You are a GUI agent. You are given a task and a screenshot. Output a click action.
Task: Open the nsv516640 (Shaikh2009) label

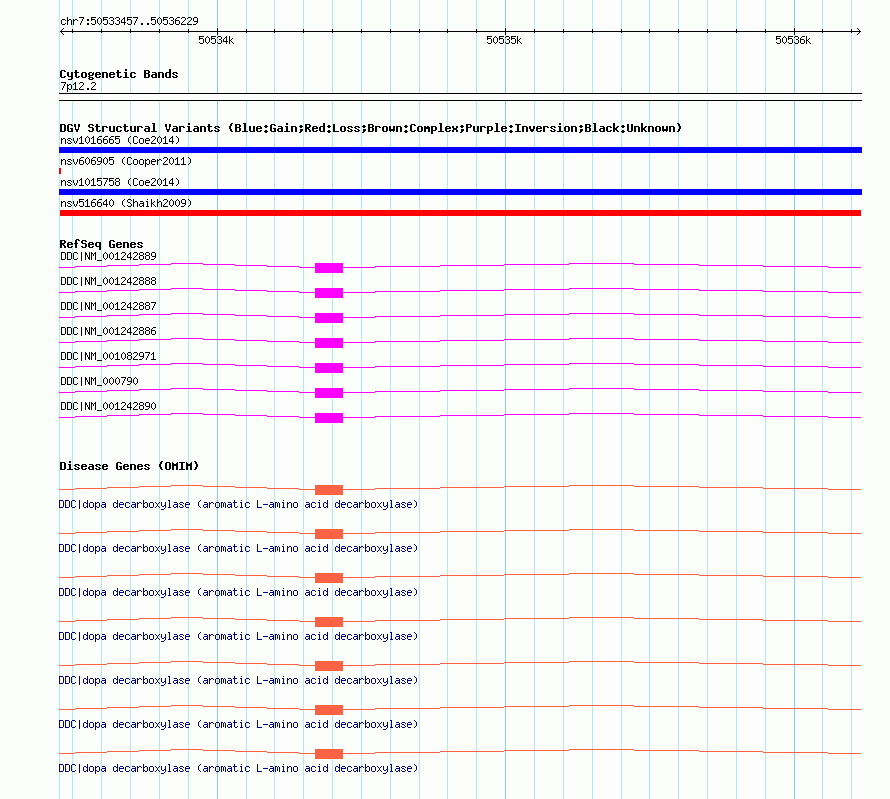[126, 203]
